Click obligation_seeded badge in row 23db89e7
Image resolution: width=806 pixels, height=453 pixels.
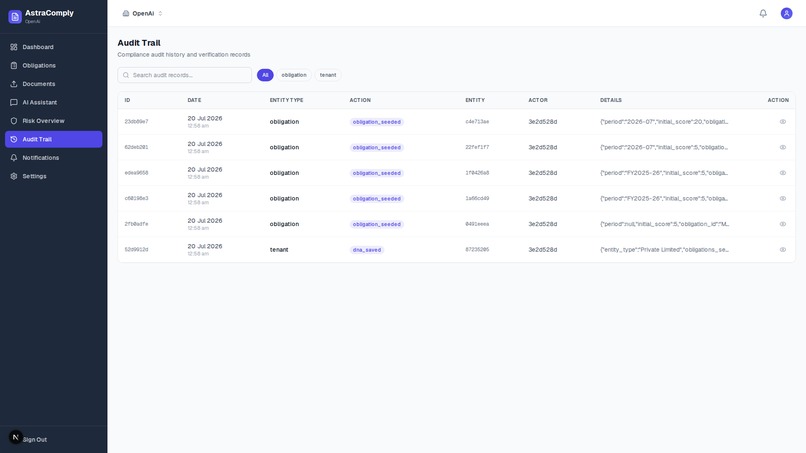[x=377, y=122]
